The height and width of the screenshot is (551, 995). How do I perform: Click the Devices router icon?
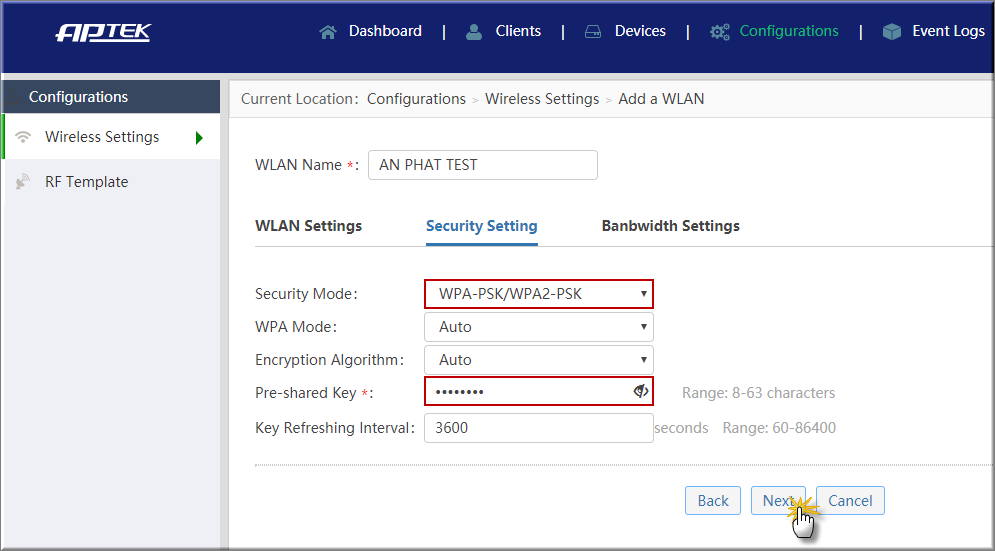593,32
